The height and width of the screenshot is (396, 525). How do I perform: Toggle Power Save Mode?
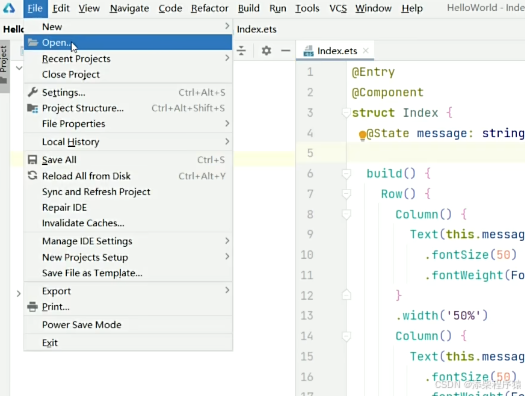pos(128,325)
